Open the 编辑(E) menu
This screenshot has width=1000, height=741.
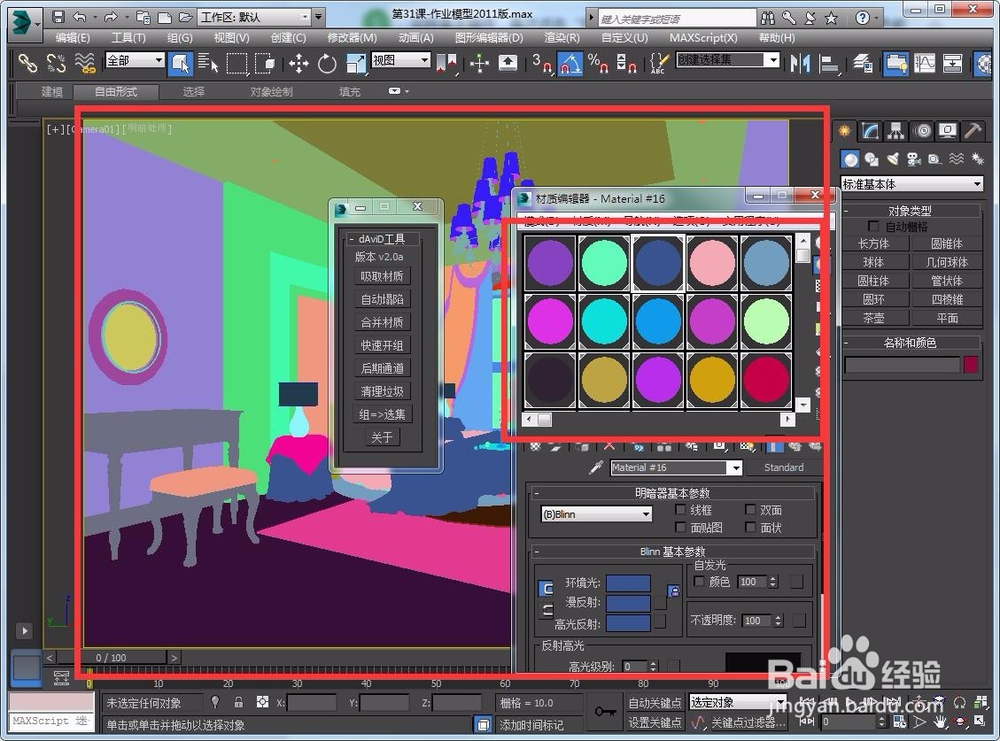(72, 38)
